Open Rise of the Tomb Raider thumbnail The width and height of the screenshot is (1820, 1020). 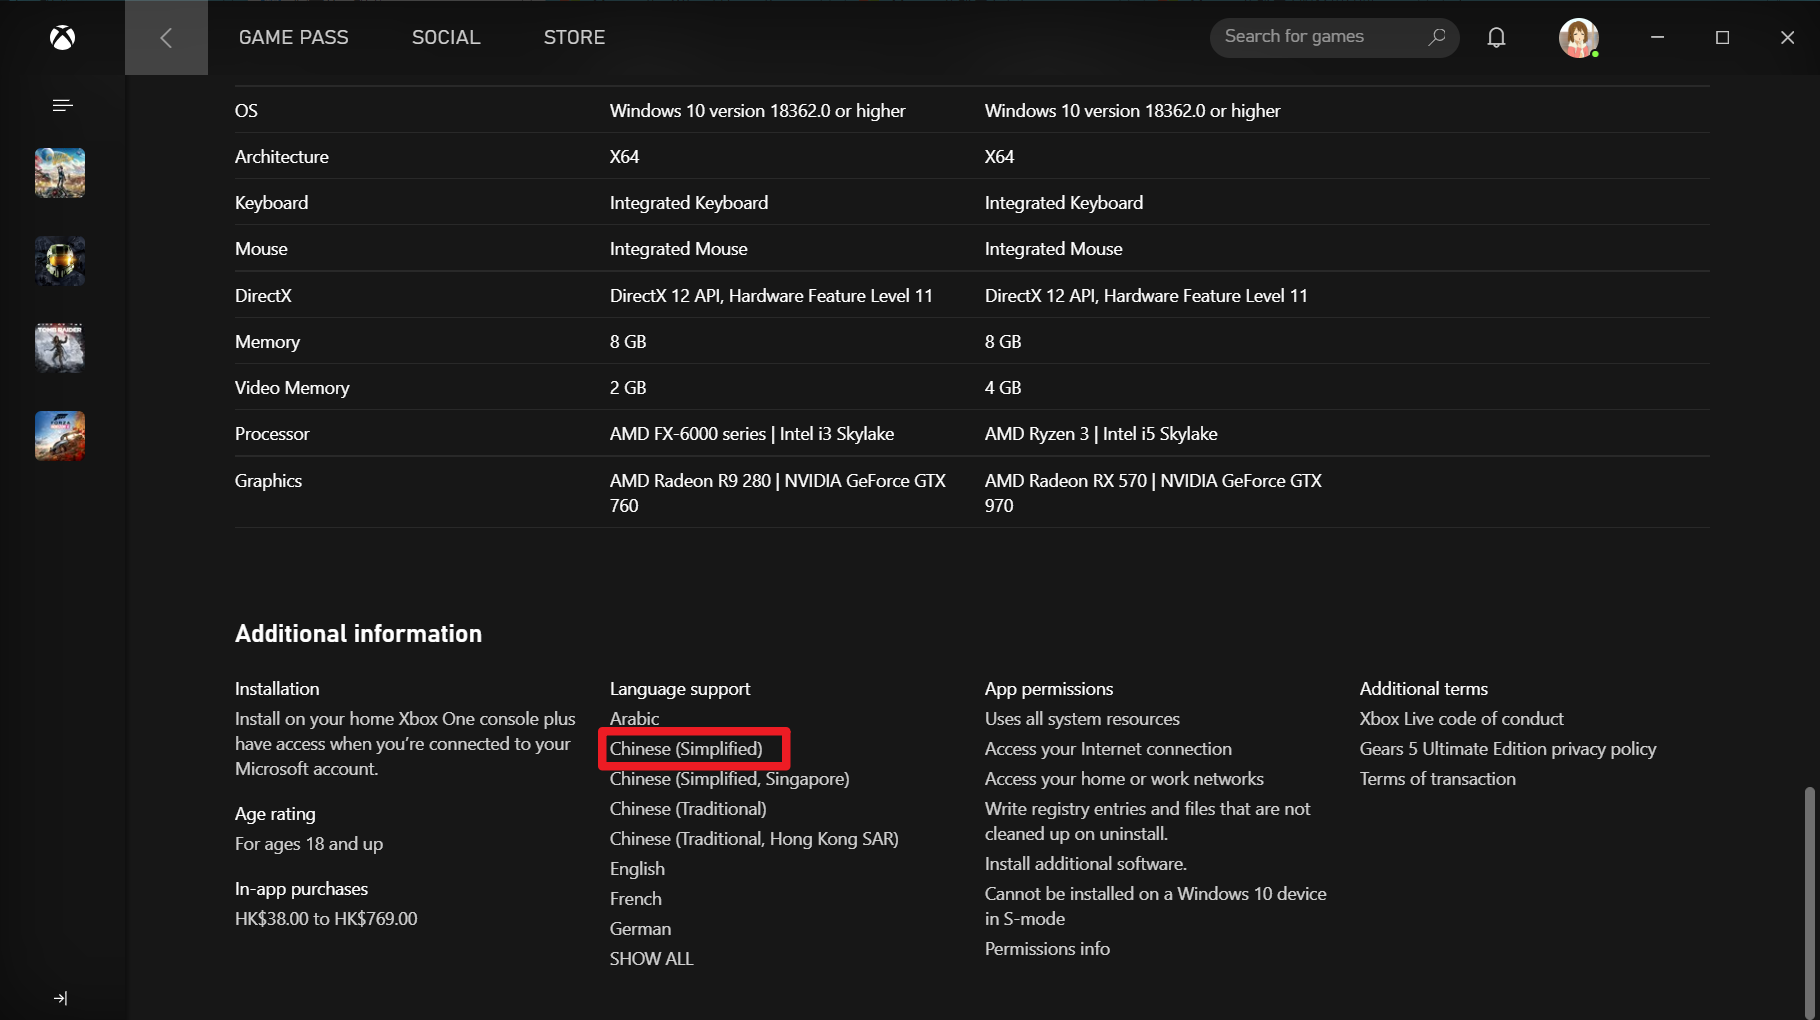(x=60, y=348)
